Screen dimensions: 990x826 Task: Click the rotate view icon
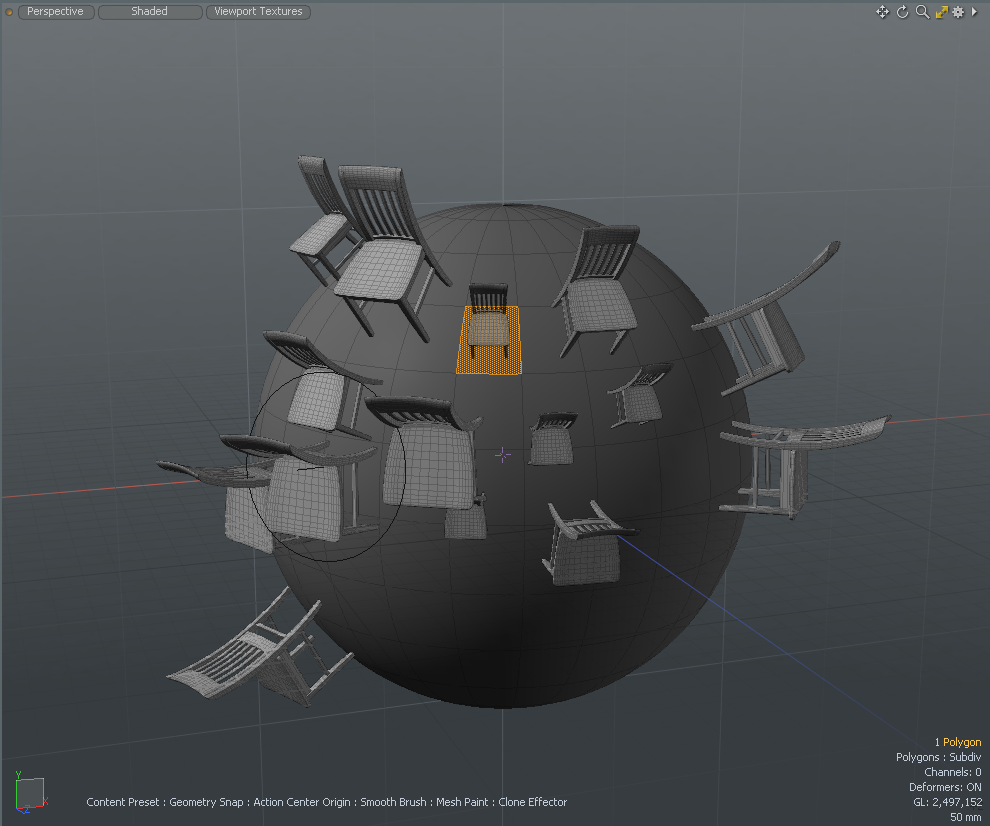click(902, 12)
